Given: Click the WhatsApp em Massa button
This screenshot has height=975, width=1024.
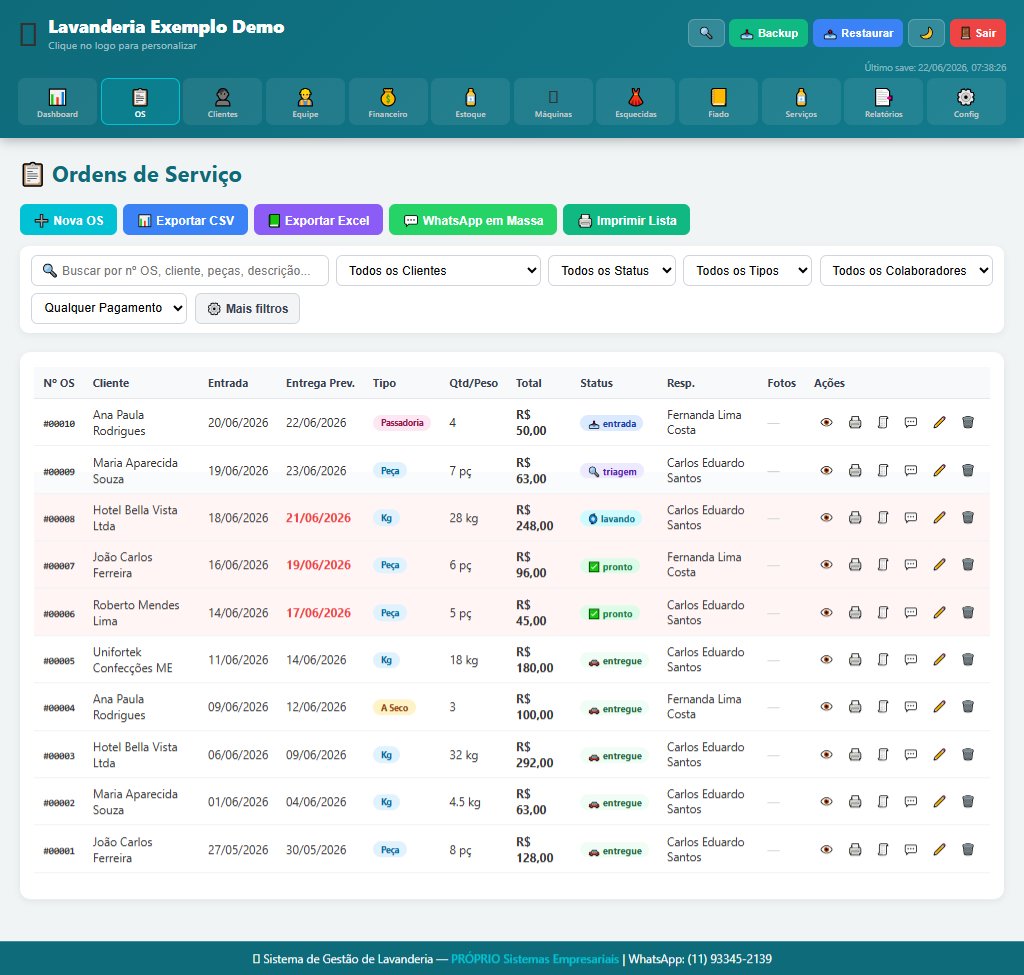Looking at the screenshot, I should point(473,220).
